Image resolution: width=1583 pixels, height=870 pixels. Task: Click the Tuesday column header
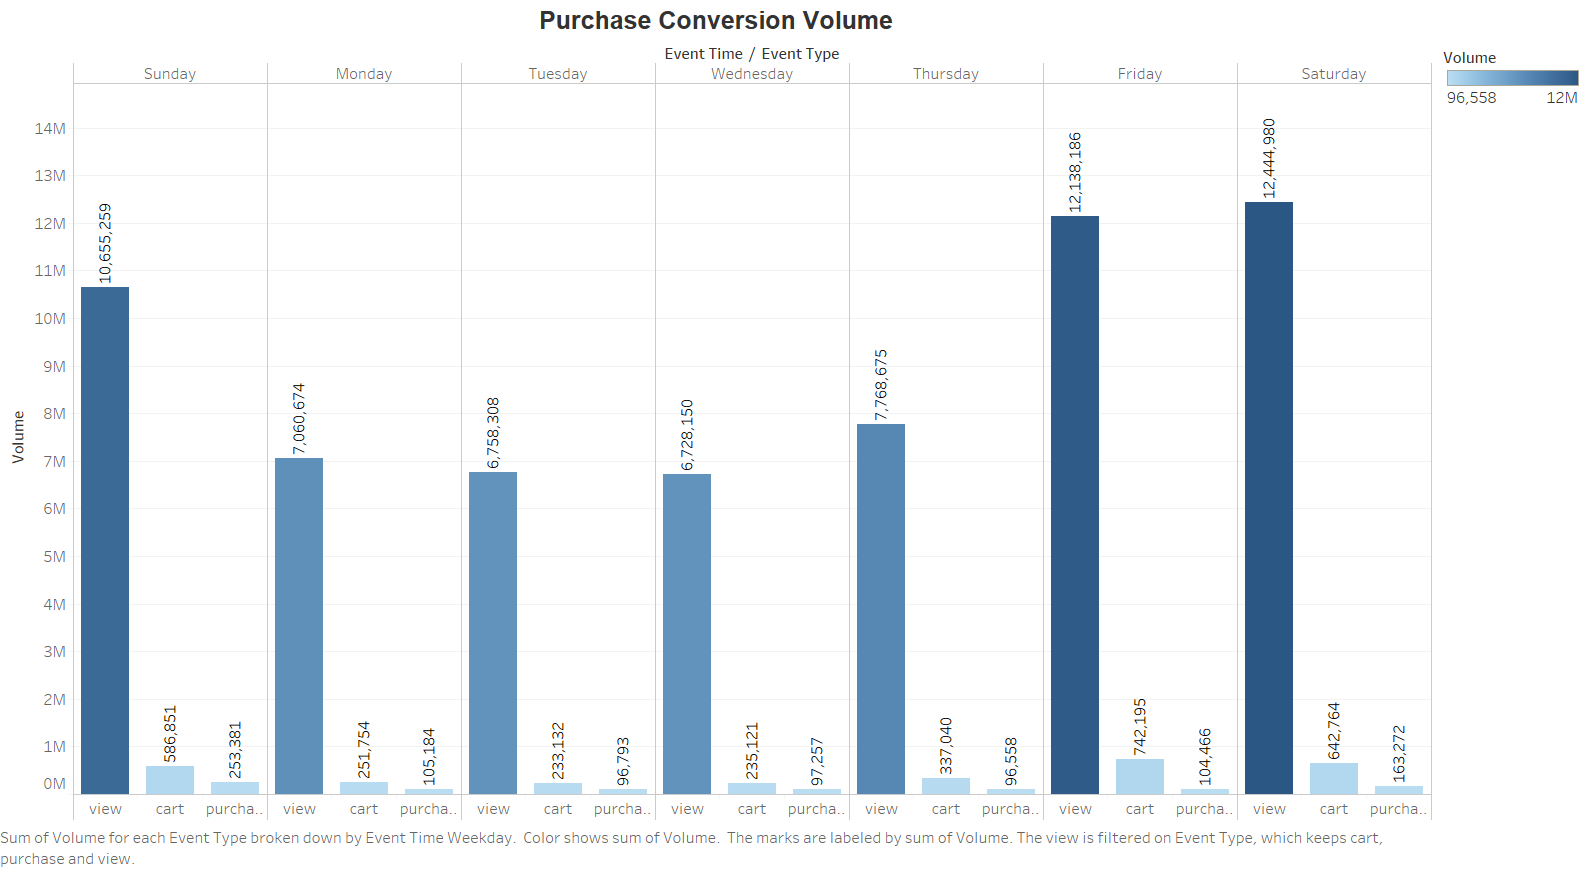click(x=558, y=74)
